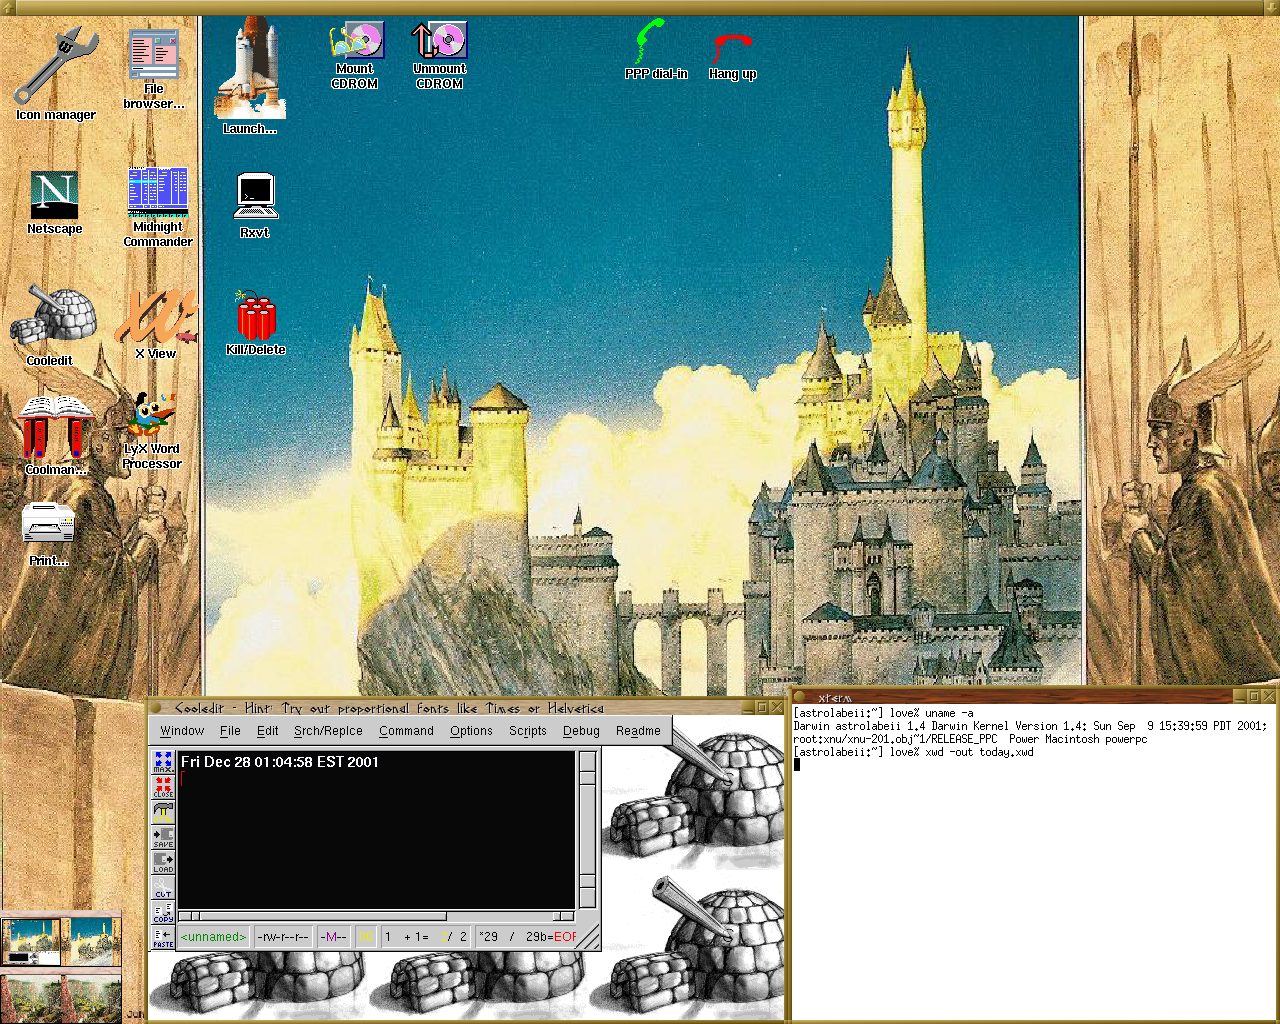Open the Debug menu in Cooledit
Viewport: 1280px width, 1024px height.
pyautogui.click(x=581, y=731)
